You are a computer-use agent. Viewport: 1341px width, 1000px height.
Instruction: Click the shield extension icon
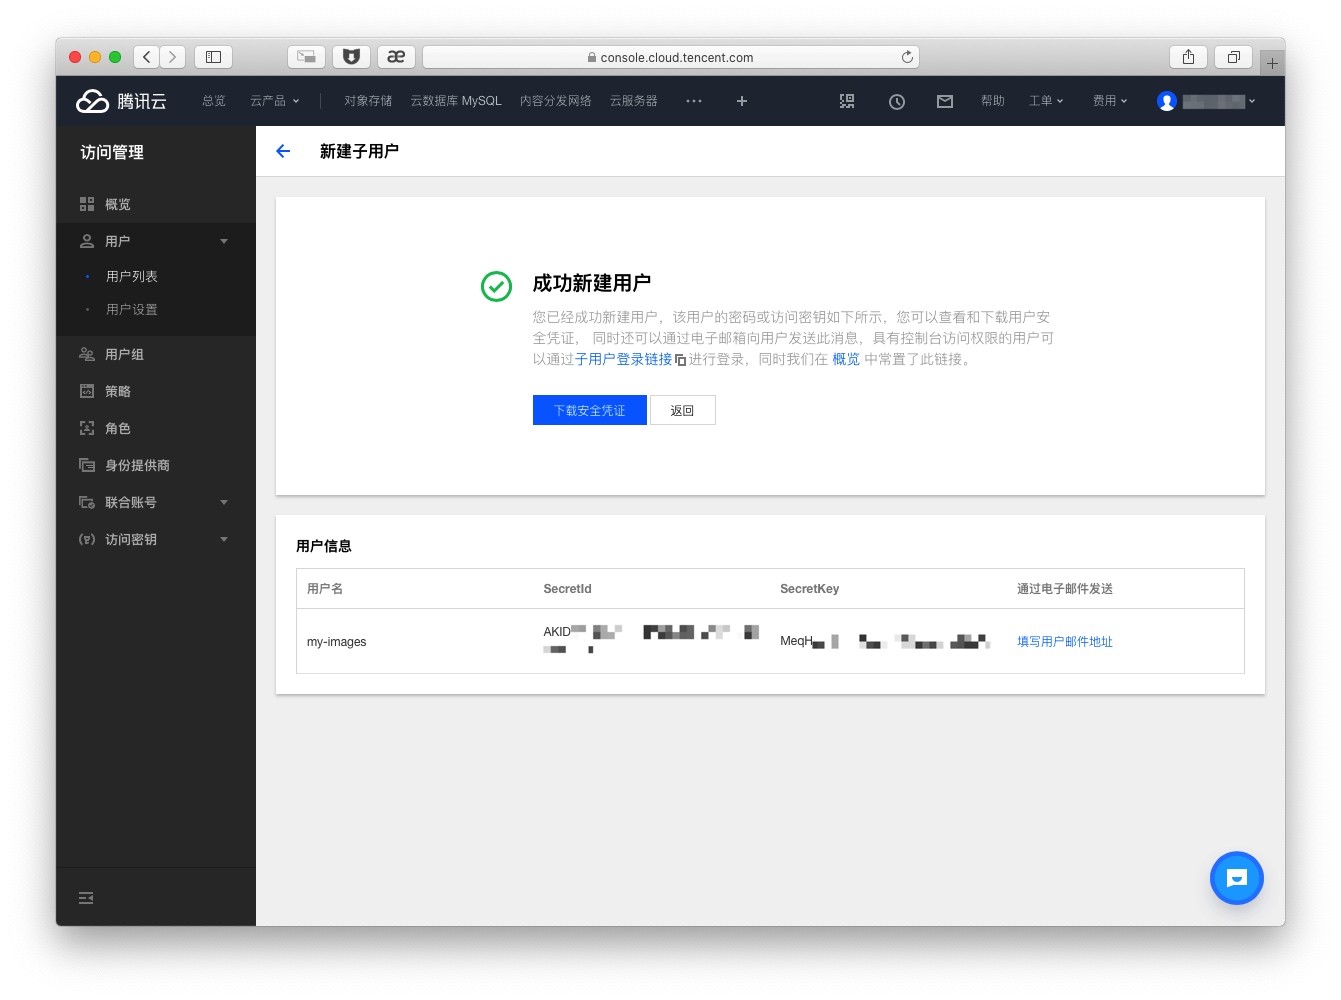(x=351, y=57)
